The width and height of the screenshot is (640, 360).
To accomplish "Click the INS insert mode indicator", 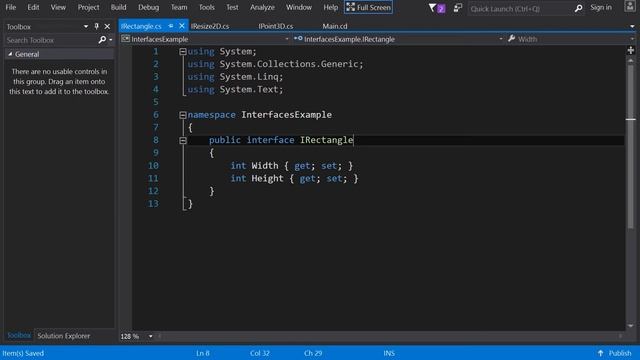I will click(389, 353).
